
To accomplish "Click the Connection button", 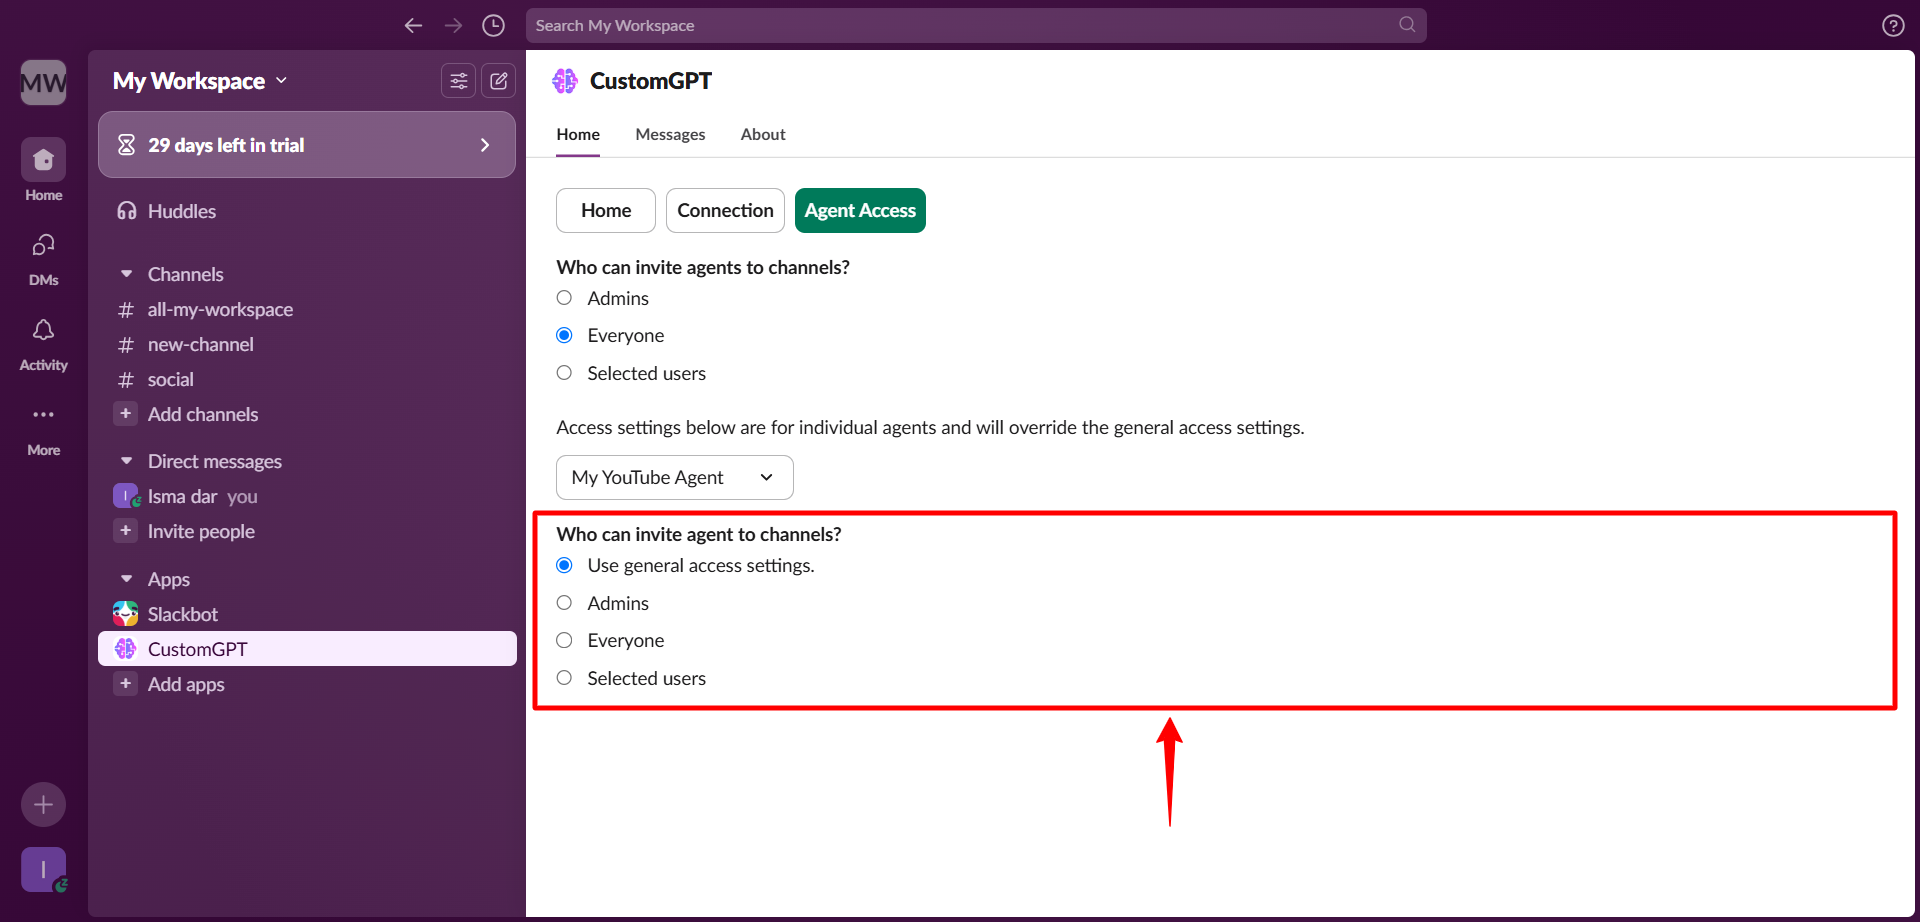I will [725, 210].
